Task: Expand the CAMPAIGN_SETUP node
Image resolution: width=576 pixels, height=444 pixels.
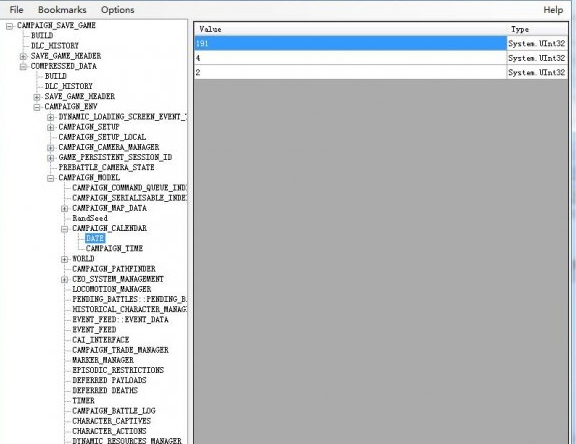Action: (x=51, y=127)
